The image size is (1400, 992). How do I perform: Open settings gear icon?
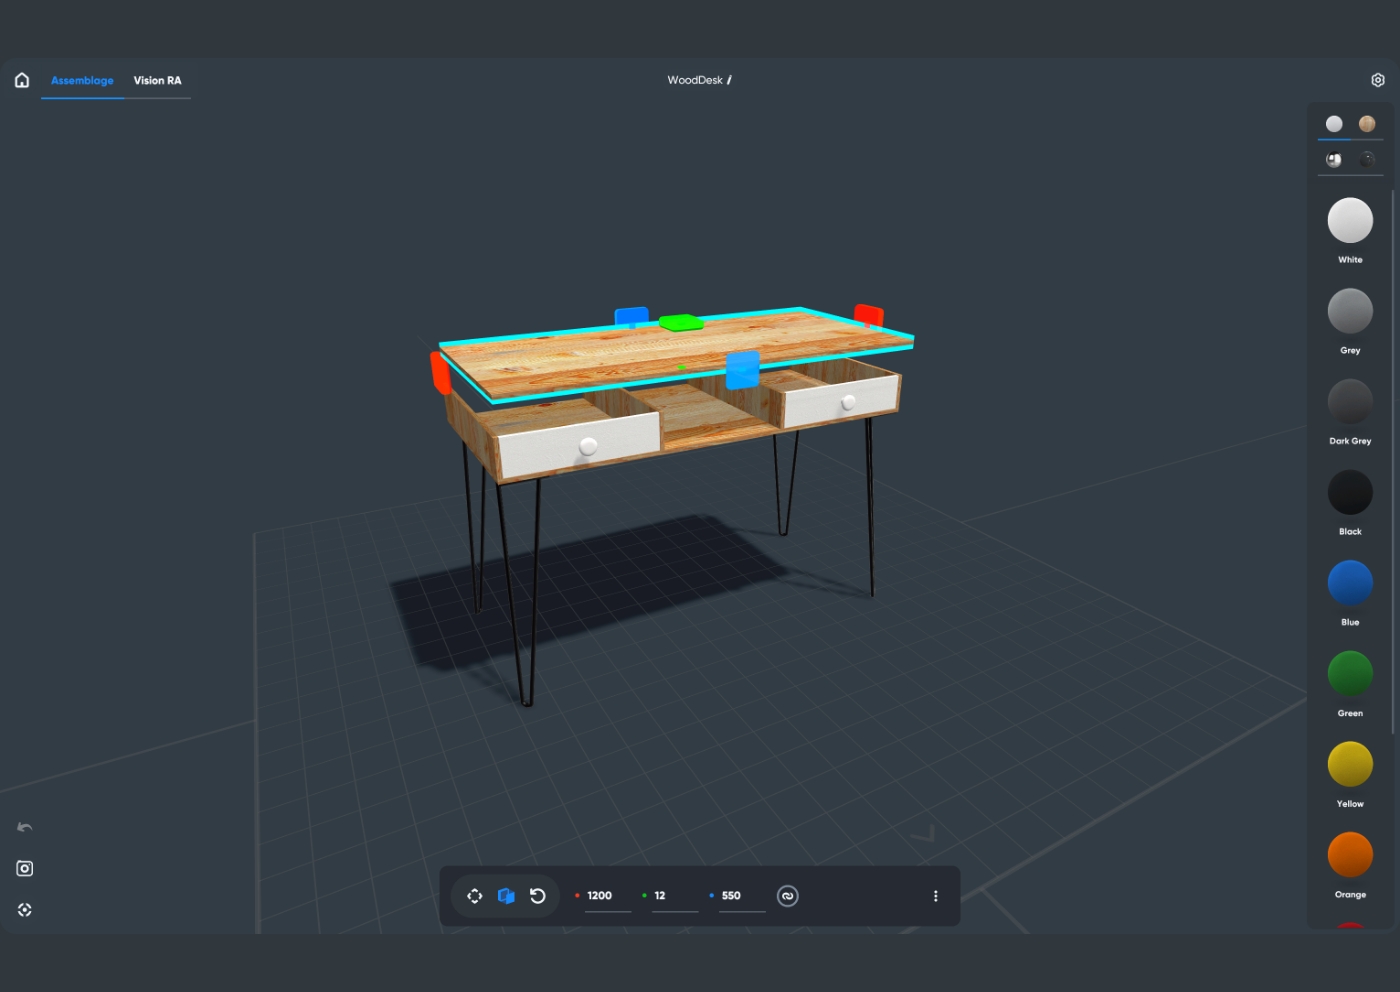1378,80
